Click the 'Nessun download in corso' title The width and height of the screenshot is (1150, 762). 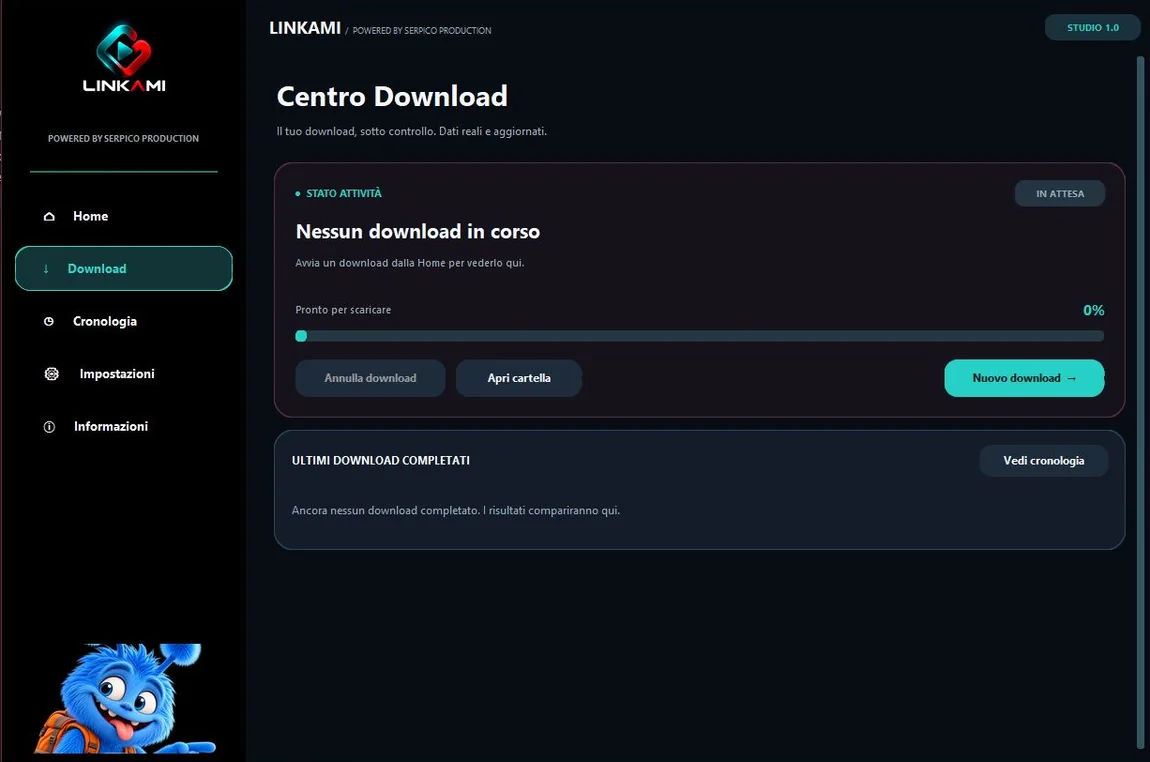[x=417, y=232]
